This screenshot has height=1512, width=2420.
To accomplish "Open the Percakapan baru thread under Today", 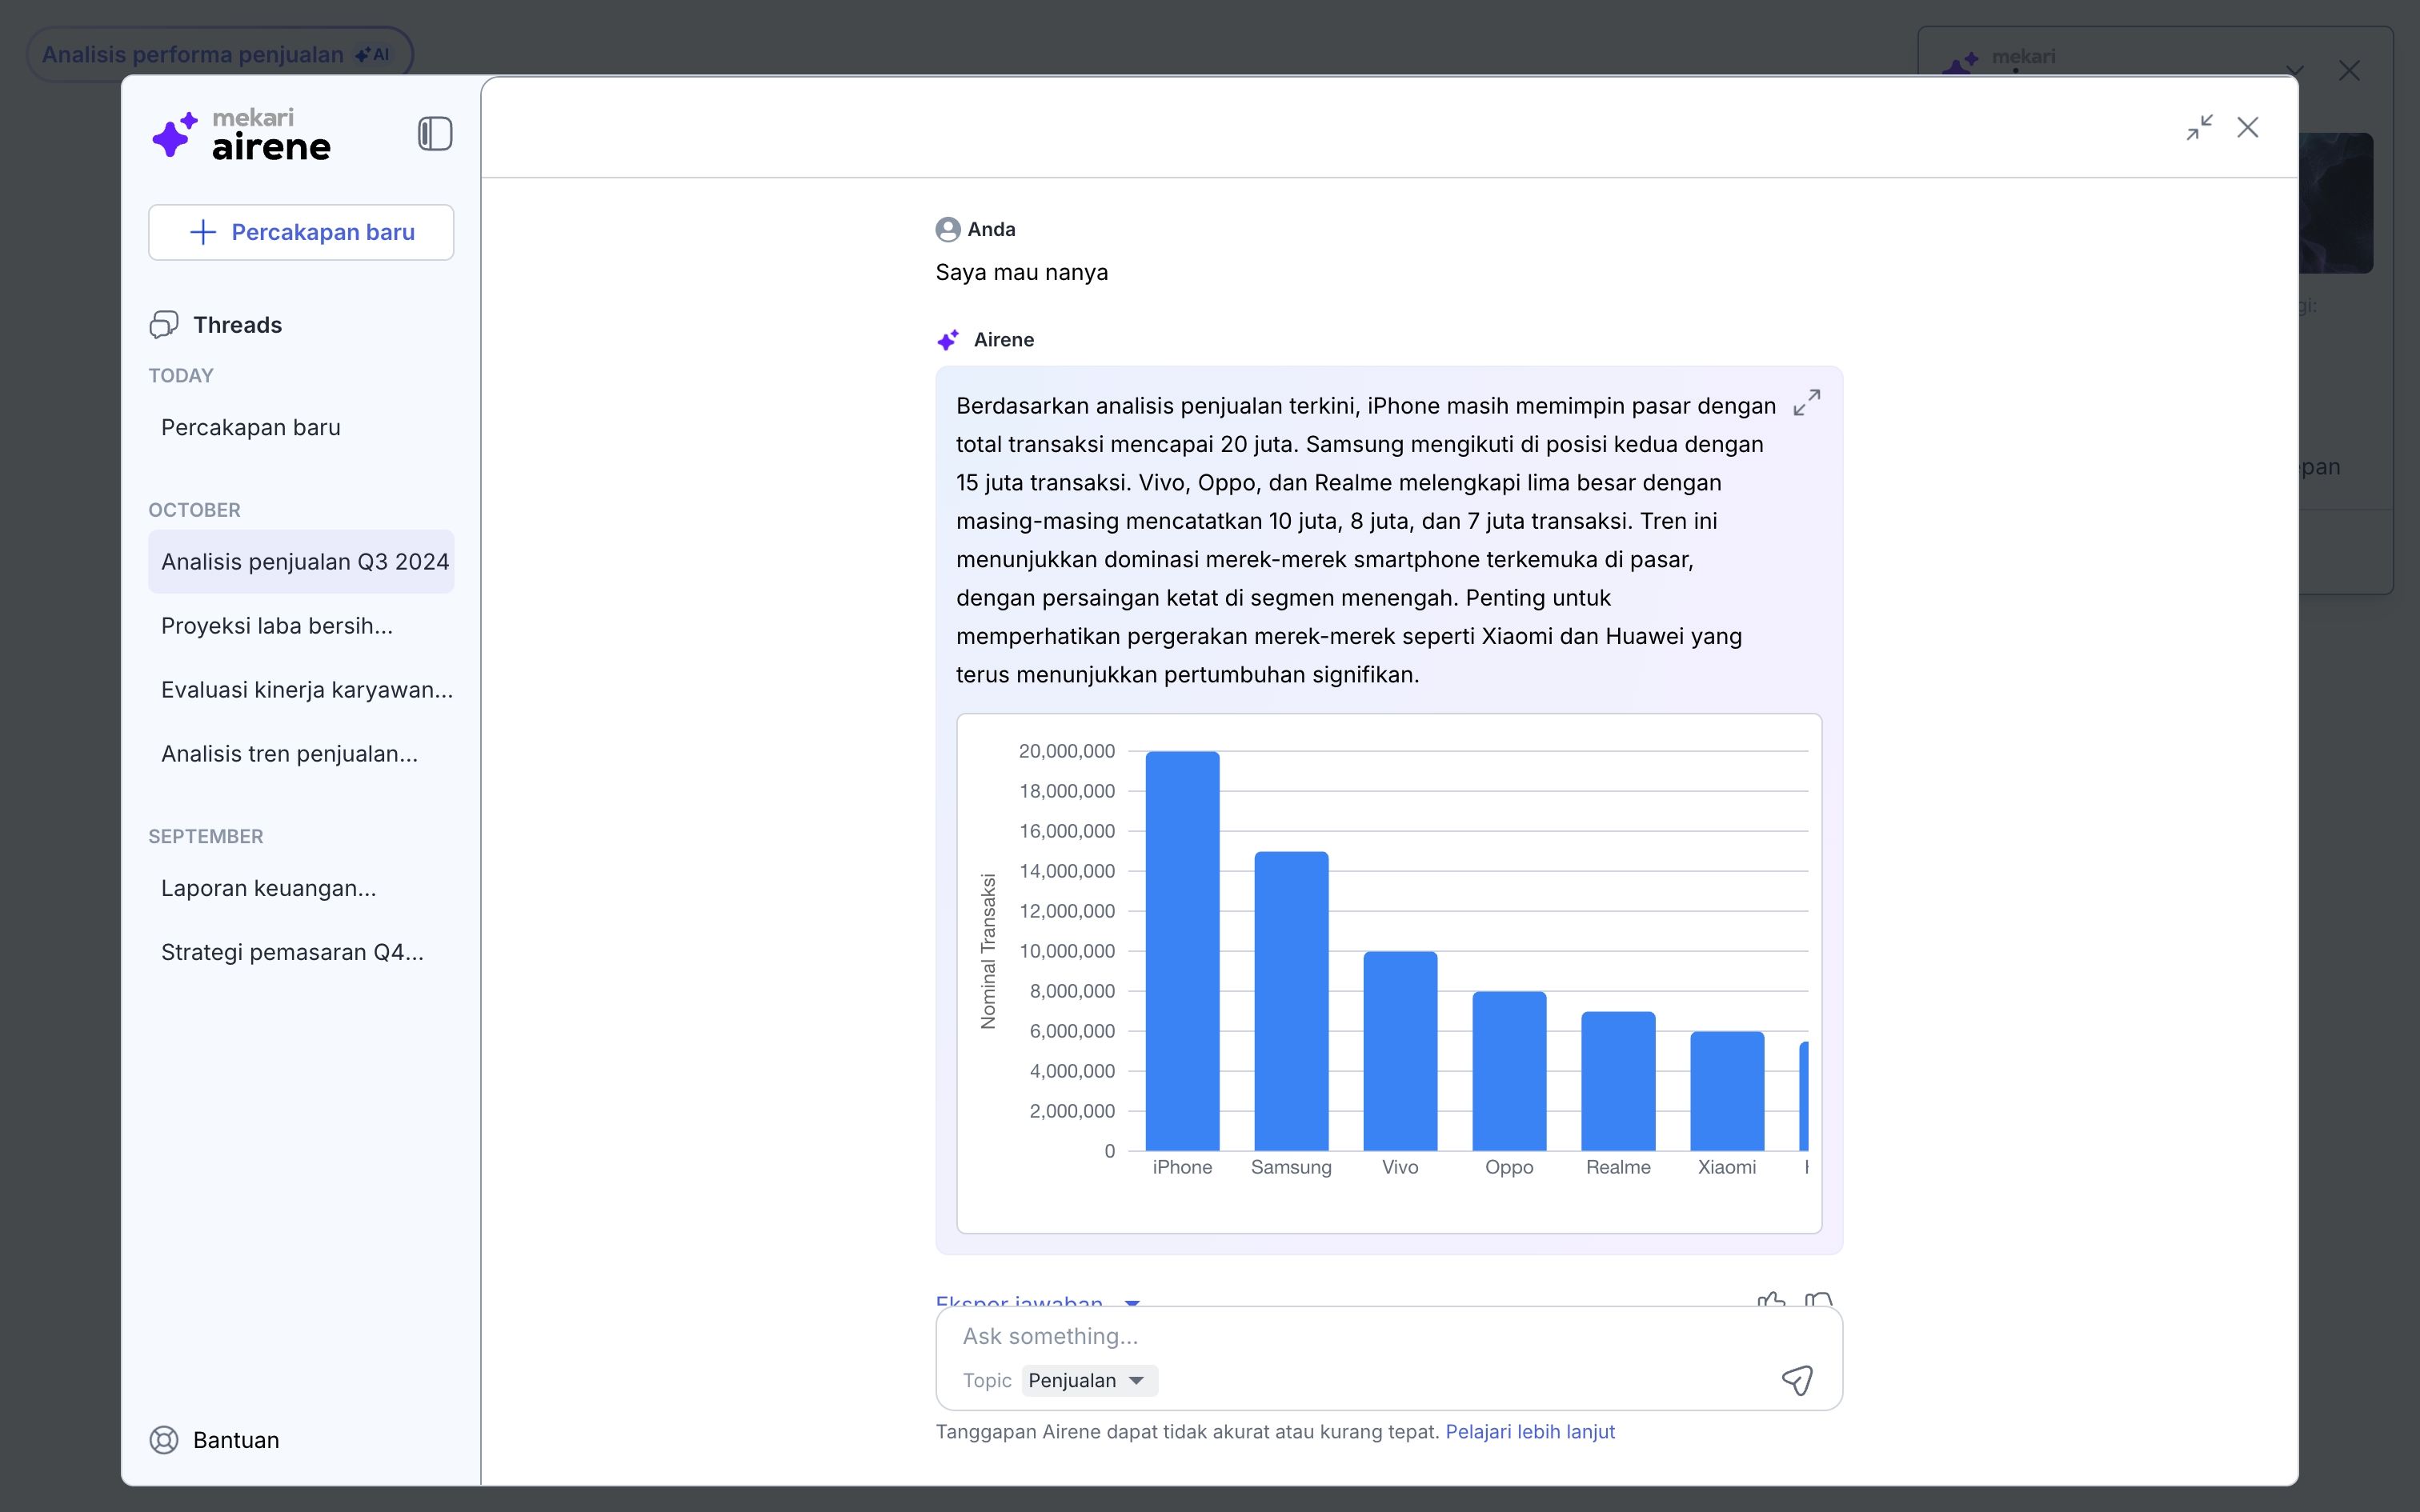I will pos(301,427).
